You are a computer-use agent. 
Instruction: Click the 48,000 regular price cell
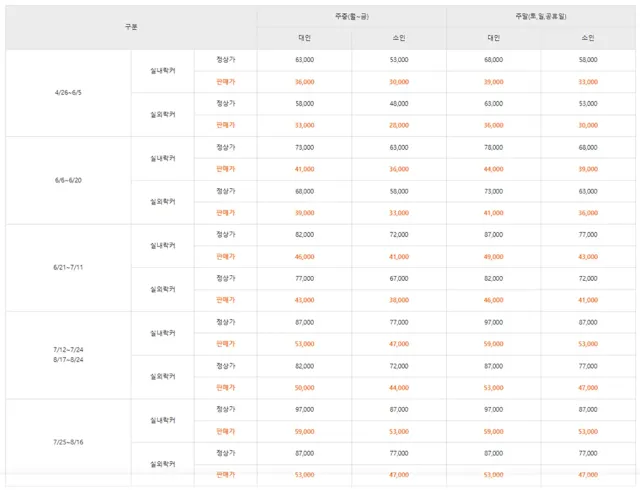click(x=399, y=104)
